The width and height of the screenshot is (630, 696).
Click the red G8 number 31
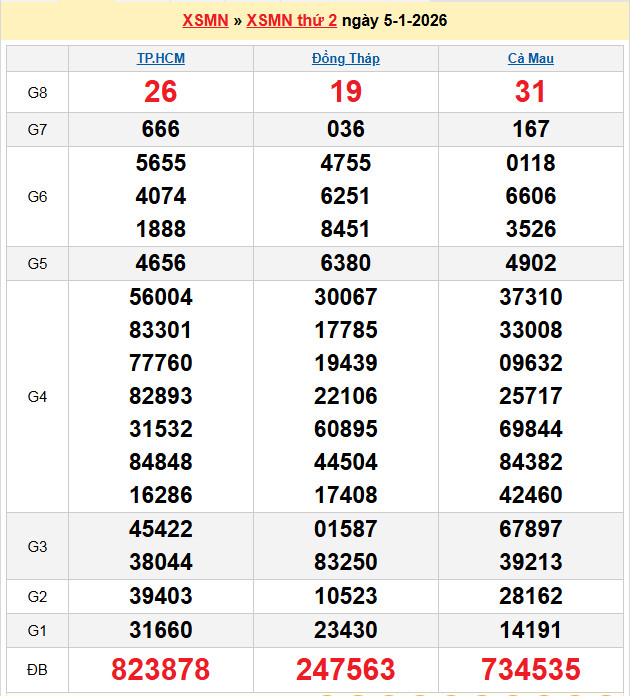pos(530,92)
